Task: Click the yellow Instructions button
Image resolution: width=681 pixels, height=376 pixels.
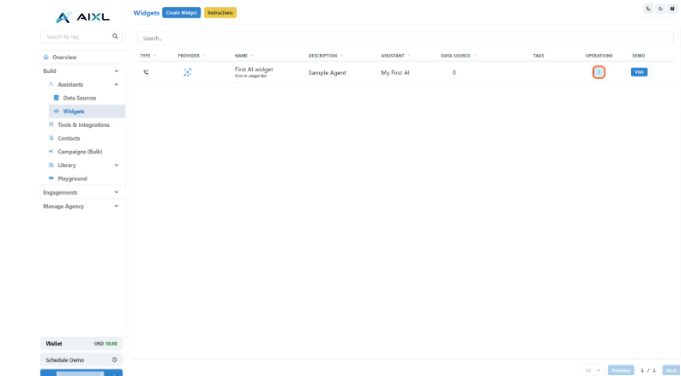Action: click(x=220, y=13)
